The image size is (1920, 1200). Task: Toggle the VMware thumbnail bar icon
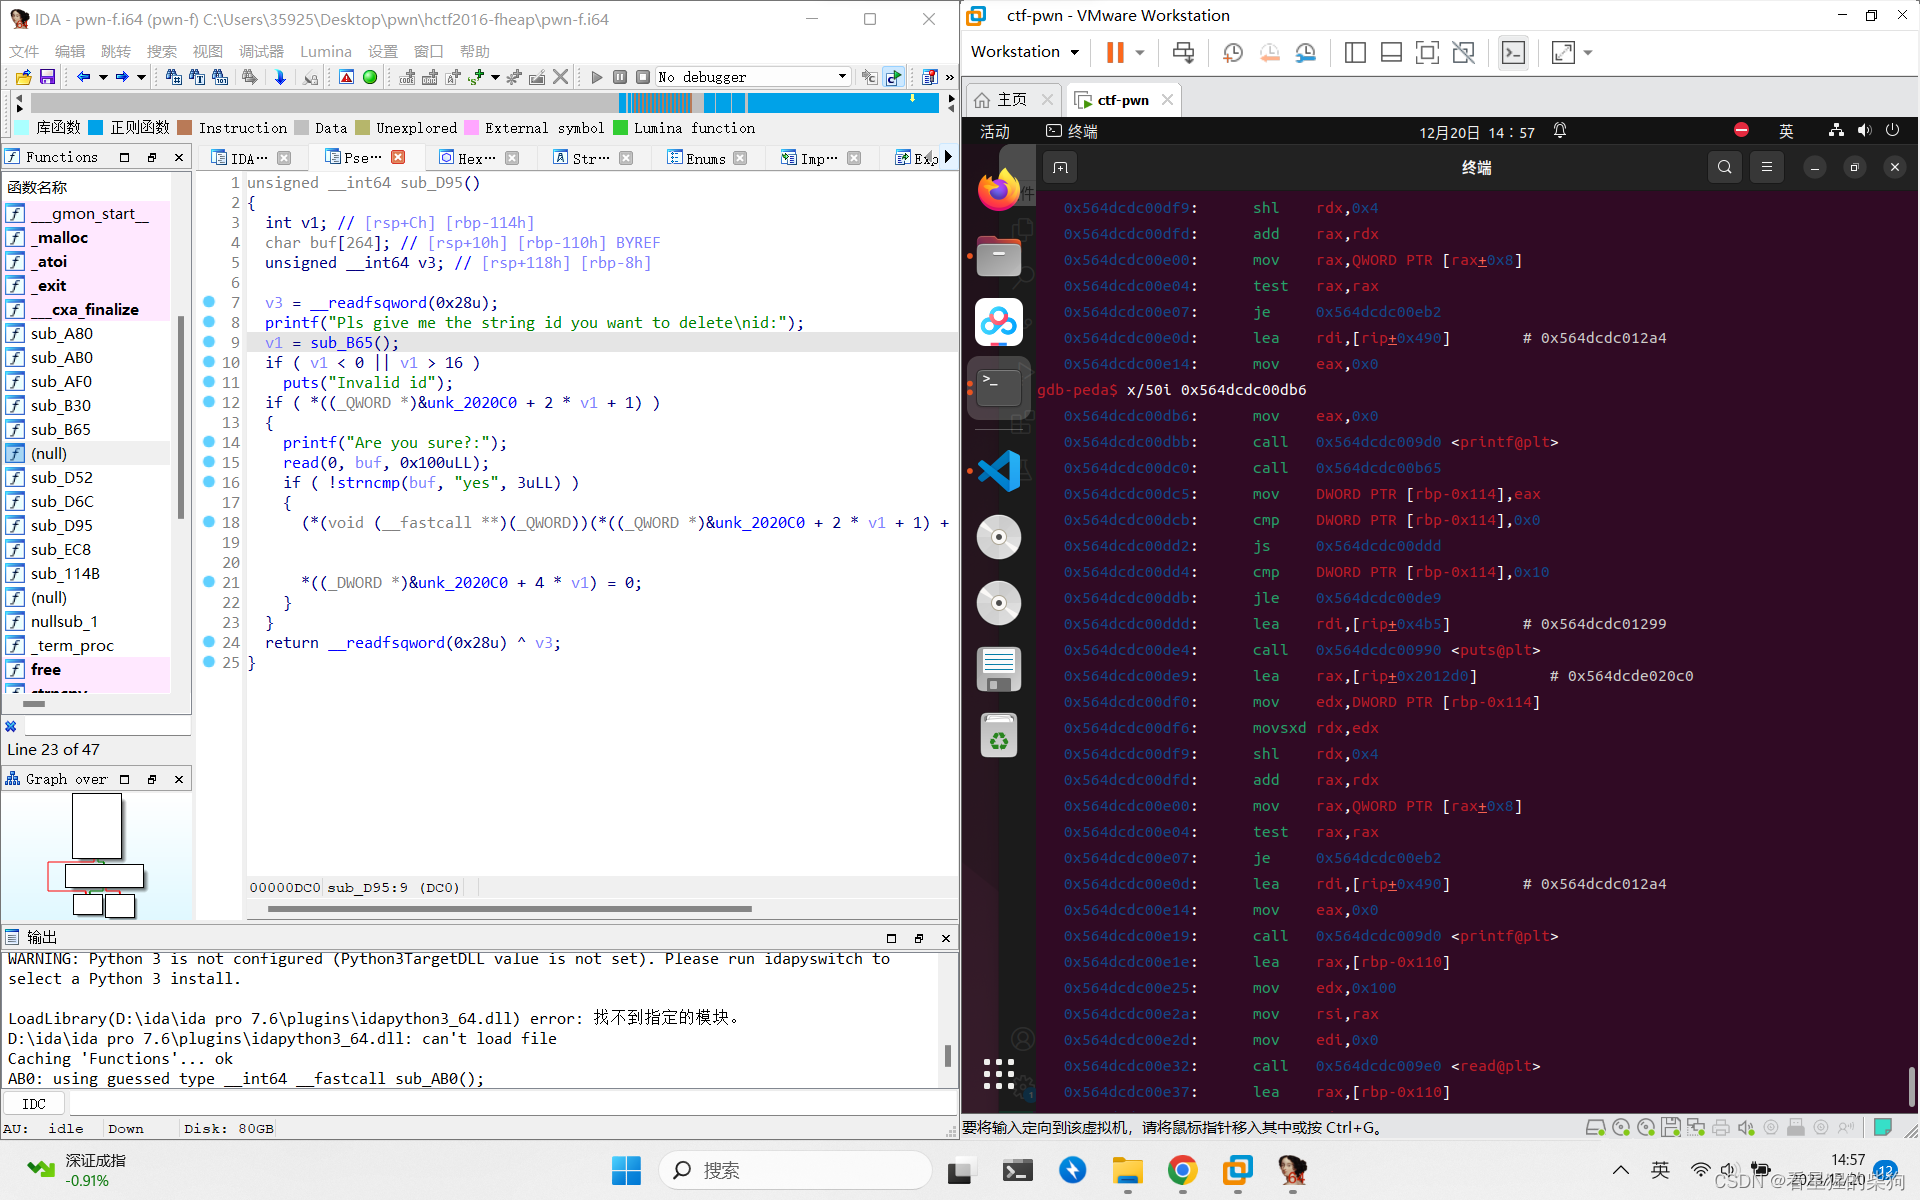[1391, 52]
